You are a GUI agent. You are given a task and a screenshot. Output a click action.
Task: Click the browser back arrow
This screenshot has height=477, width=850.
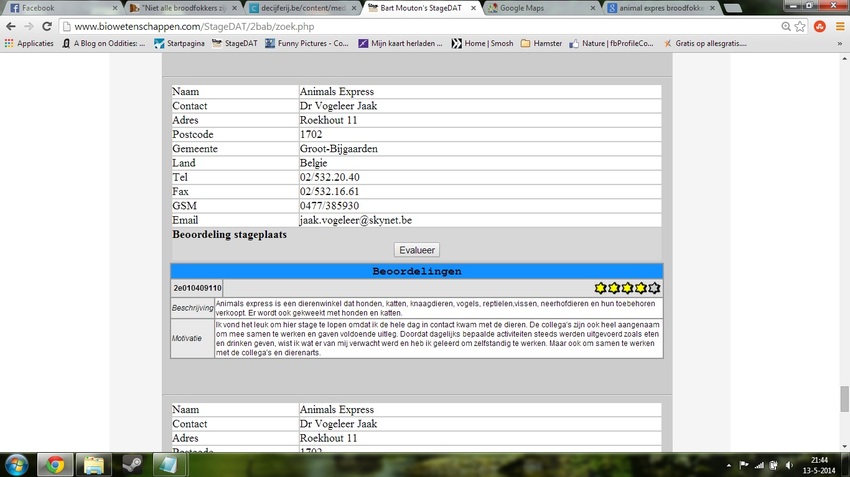coord(11,26)
